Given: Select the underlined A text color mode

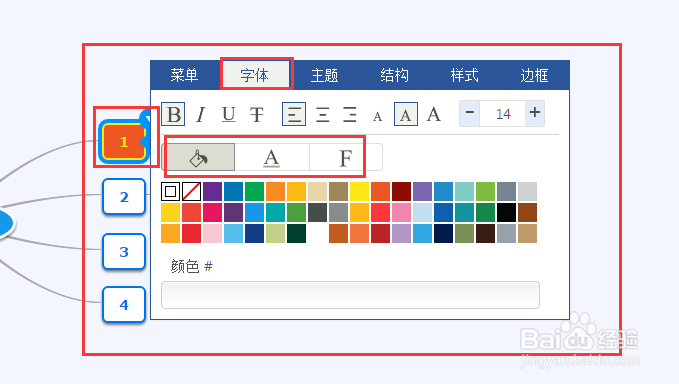Looking at the screenshot, I should tap(272, 158).
